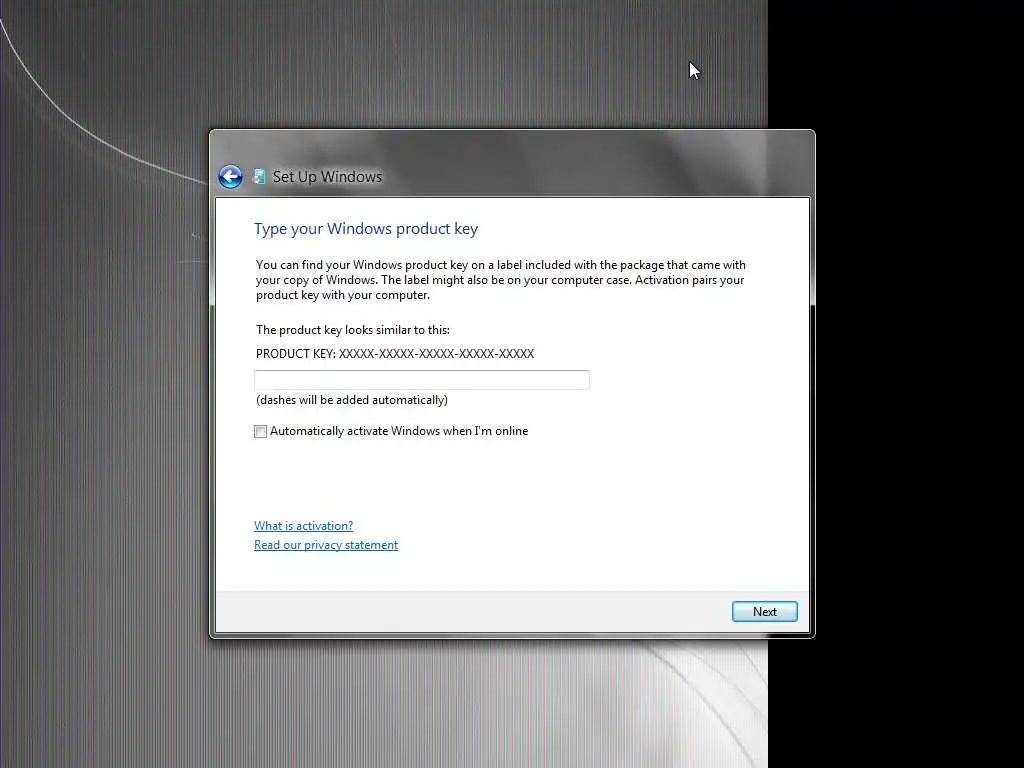This screenshot has width=1024, height=768.
Task: Click the blue back arrow button
Action: coord(230,176)
